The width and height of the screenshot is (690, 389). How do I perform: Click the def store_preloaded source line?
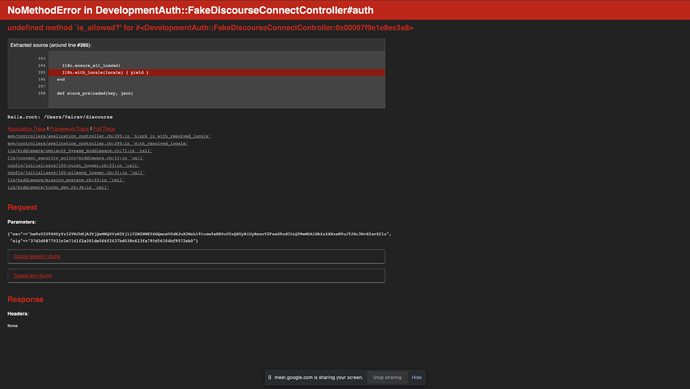[x=95, y=93]
